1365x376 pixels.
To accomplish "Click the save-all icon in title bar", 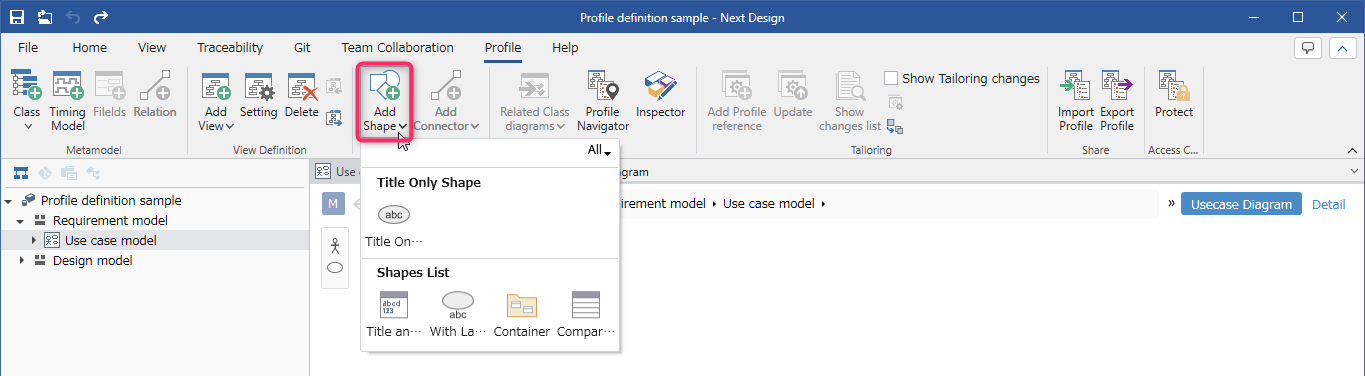I will [45, 17].
